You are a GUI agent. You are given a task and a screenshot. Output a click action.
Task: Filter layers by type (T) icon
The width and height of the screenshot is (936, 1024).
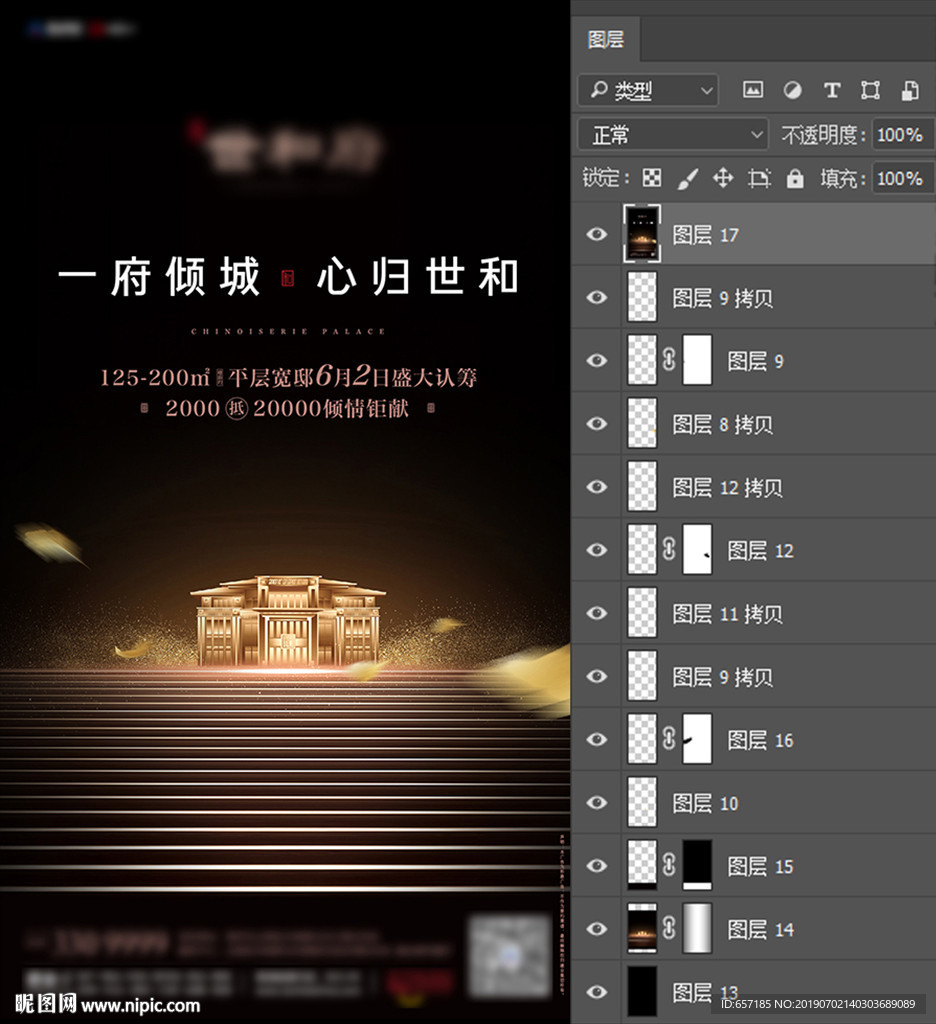coord(831,89)
